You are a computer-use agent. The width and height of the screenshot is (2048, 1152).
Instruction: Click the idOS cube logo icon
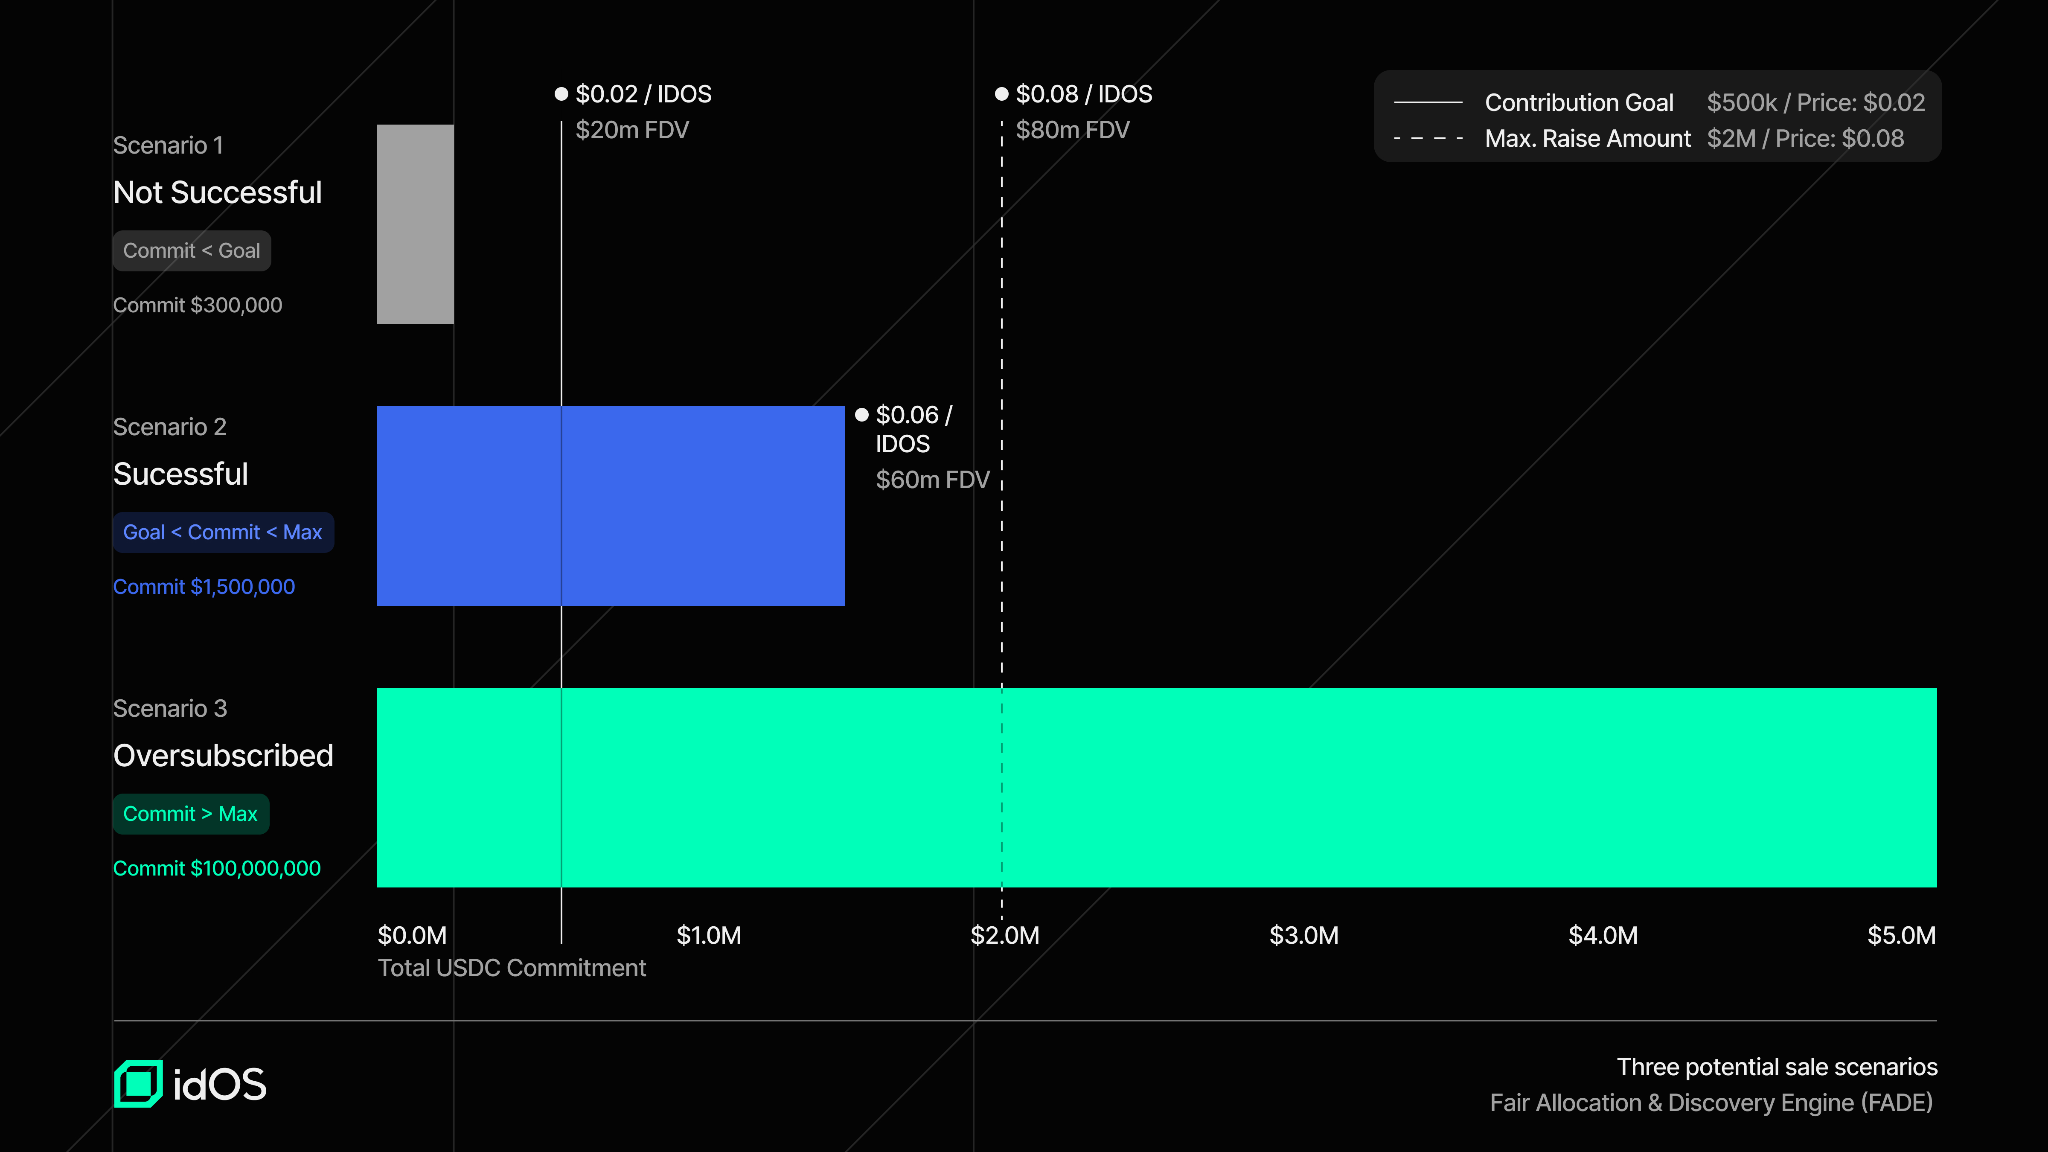pyautogui.click(x=138, y=1084)
